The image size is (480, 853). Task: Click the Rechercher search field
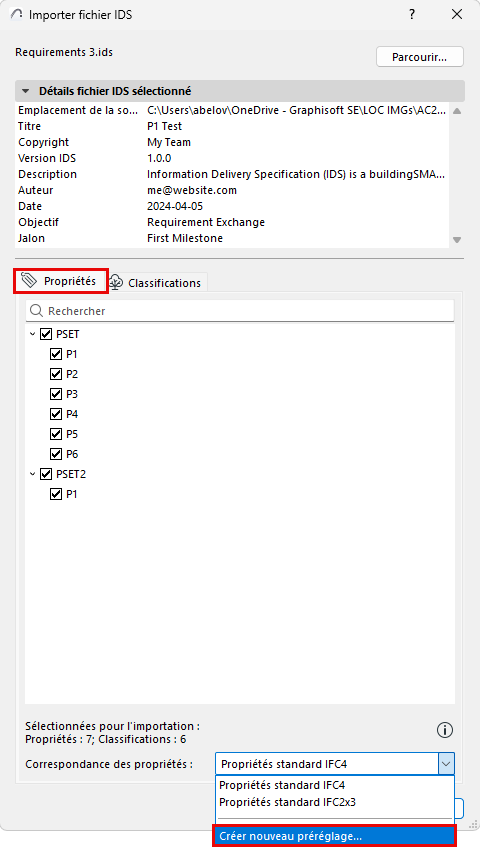239,311
